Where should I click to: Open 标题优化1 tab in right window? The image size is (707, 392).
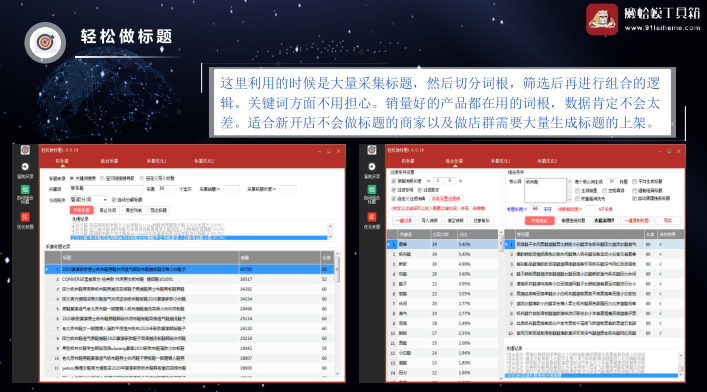pos(500,161)
